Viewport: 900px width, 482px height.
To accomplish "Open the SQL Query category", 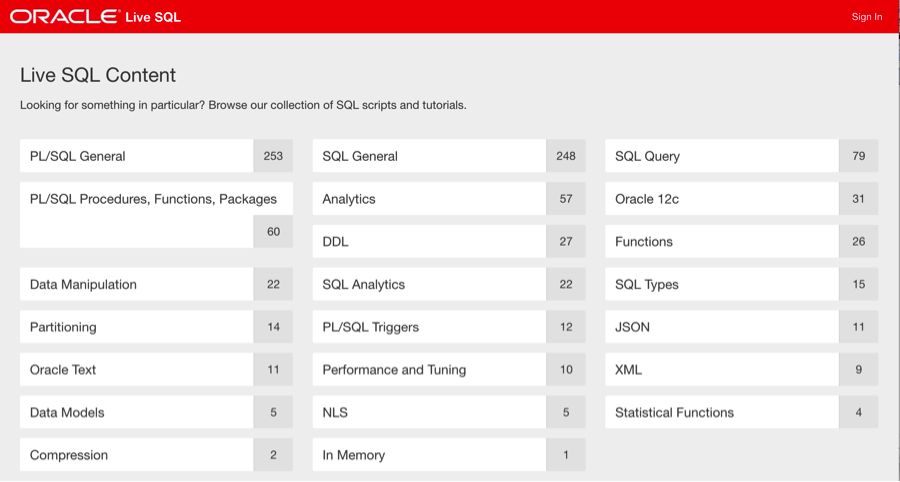I will (x=721, y=156).
